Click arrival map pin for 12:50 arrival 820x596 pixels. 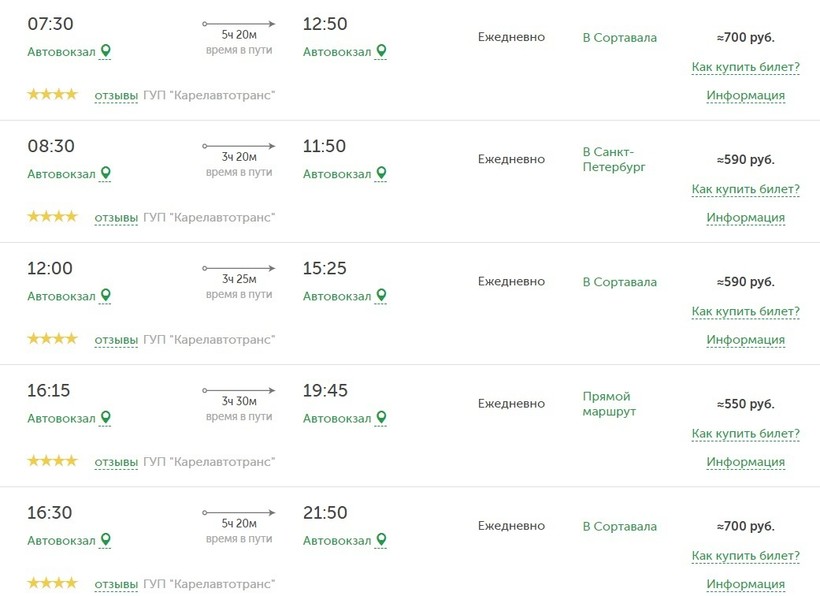[381, 51]
